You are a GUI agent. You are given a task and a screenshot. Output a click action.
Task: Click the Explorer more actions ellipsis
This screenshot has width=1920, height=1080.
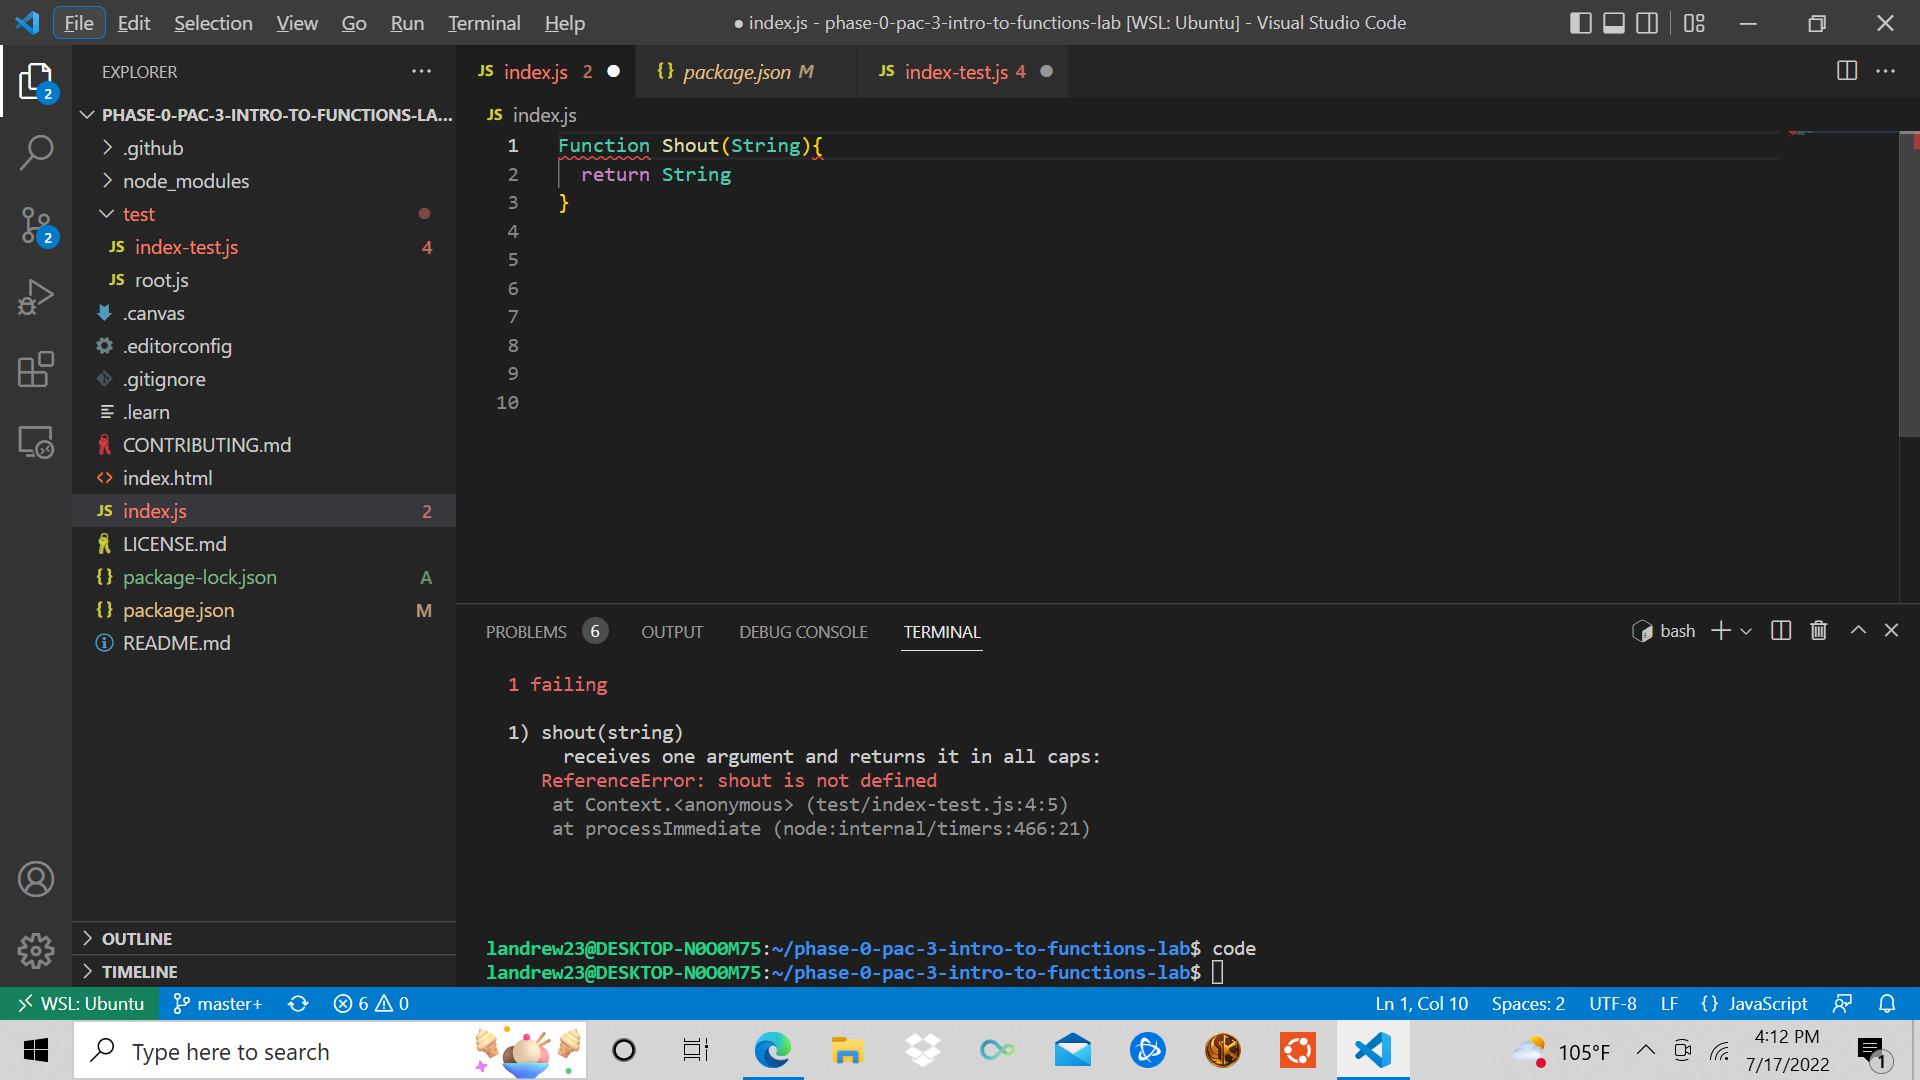pyautogui.click(x=421, y=71)
